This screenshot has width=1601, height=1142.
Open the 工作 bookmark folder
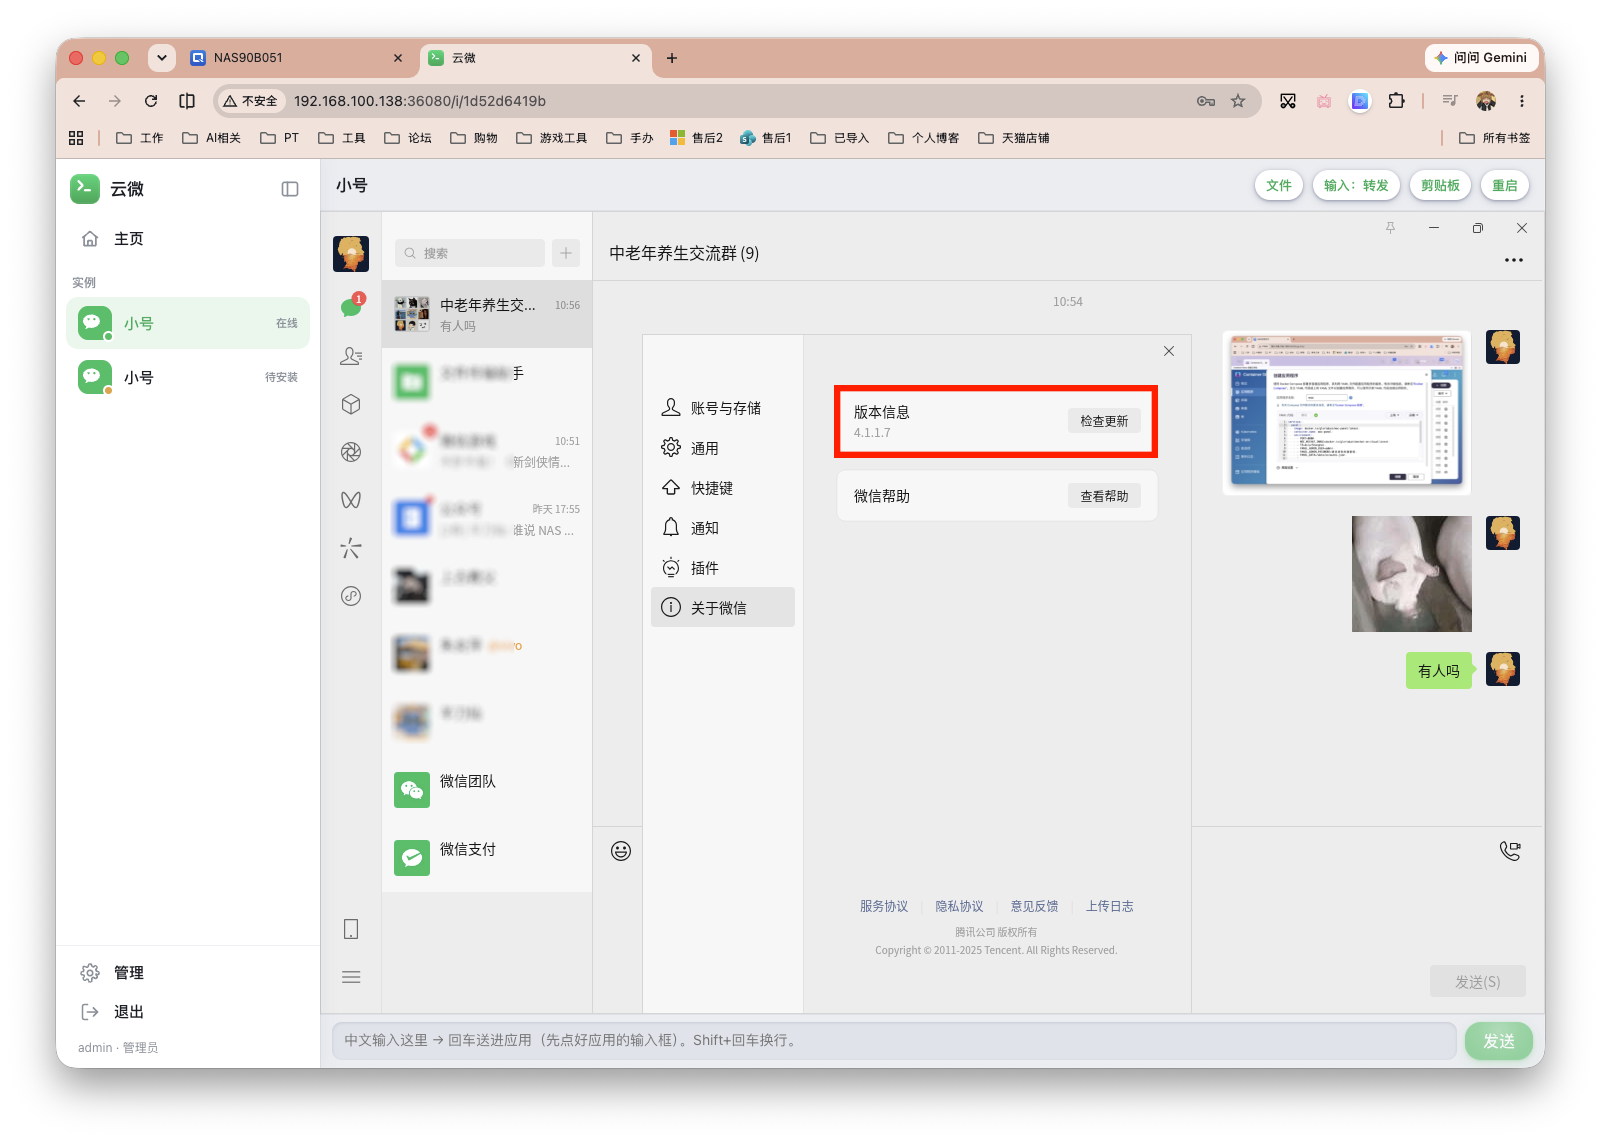coord(140,138)
